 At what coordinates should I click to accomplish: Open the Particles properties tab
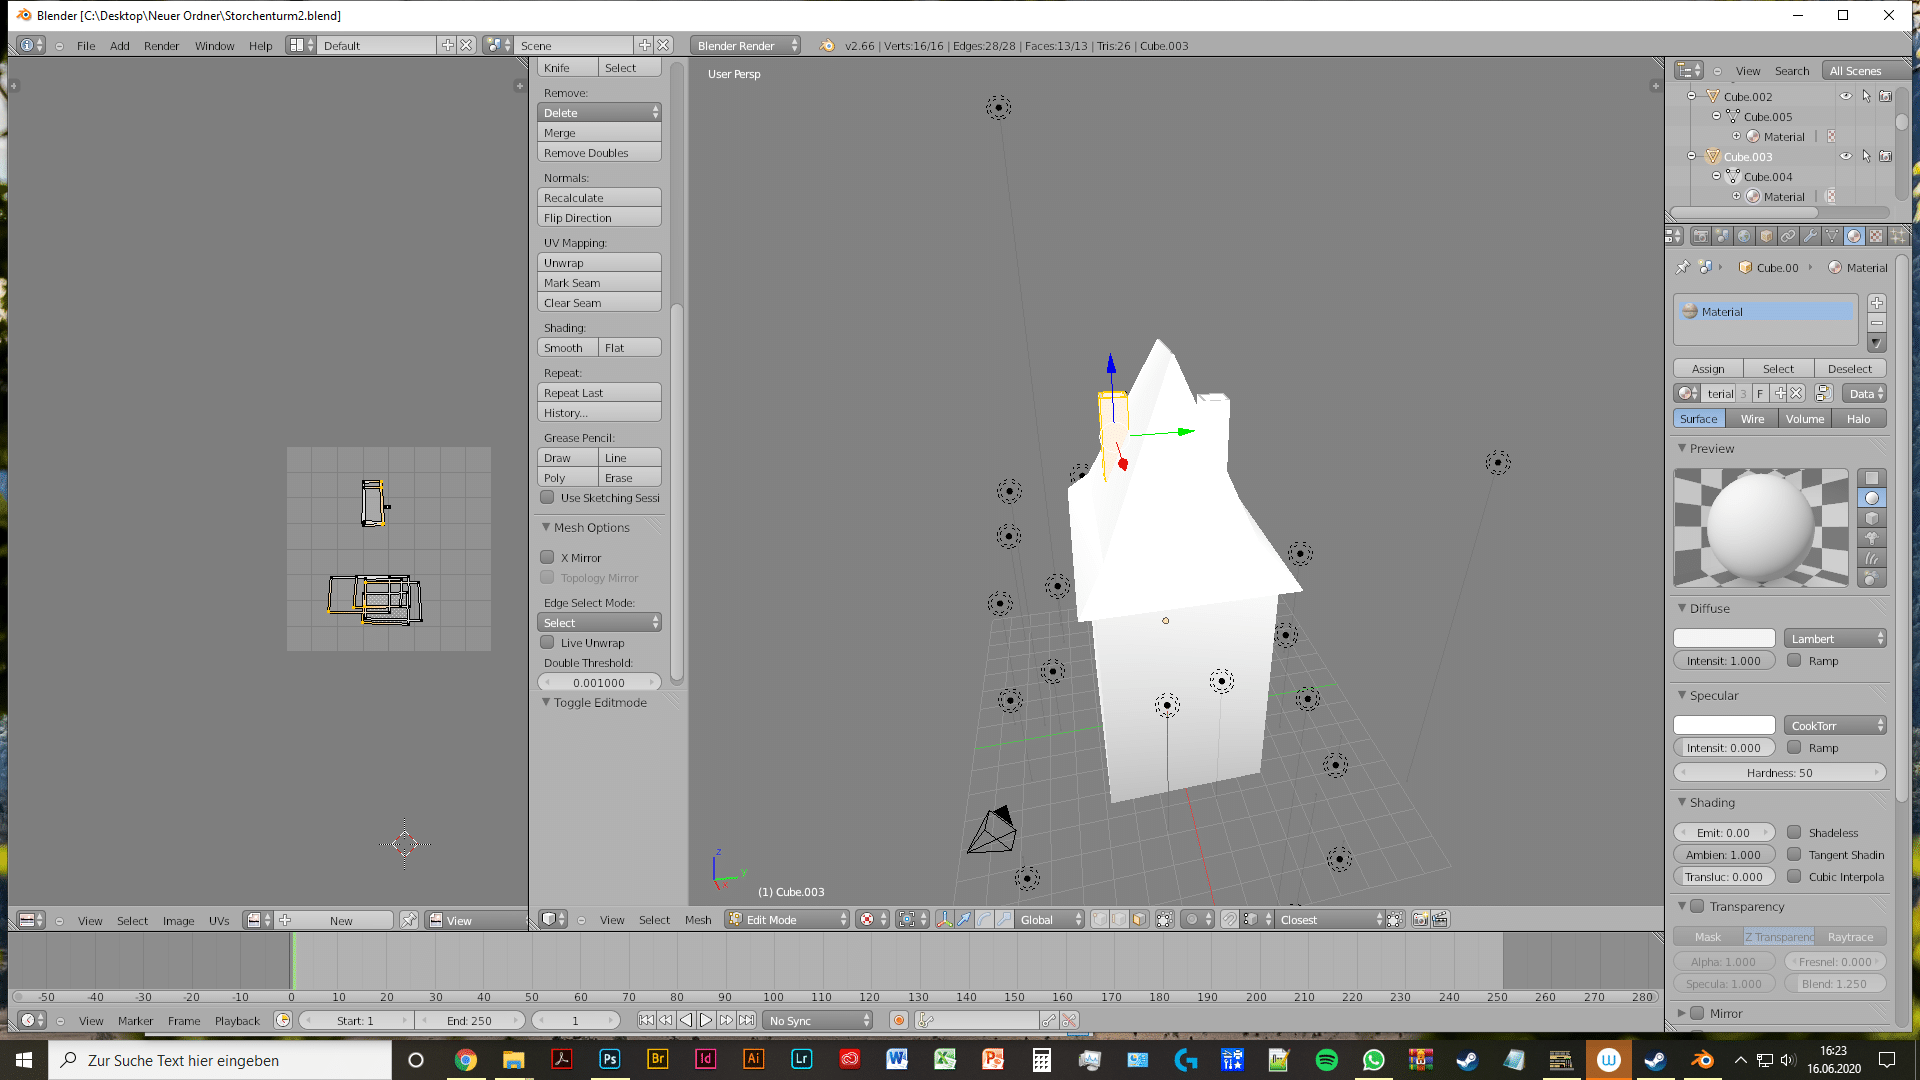pos(1898,236)
